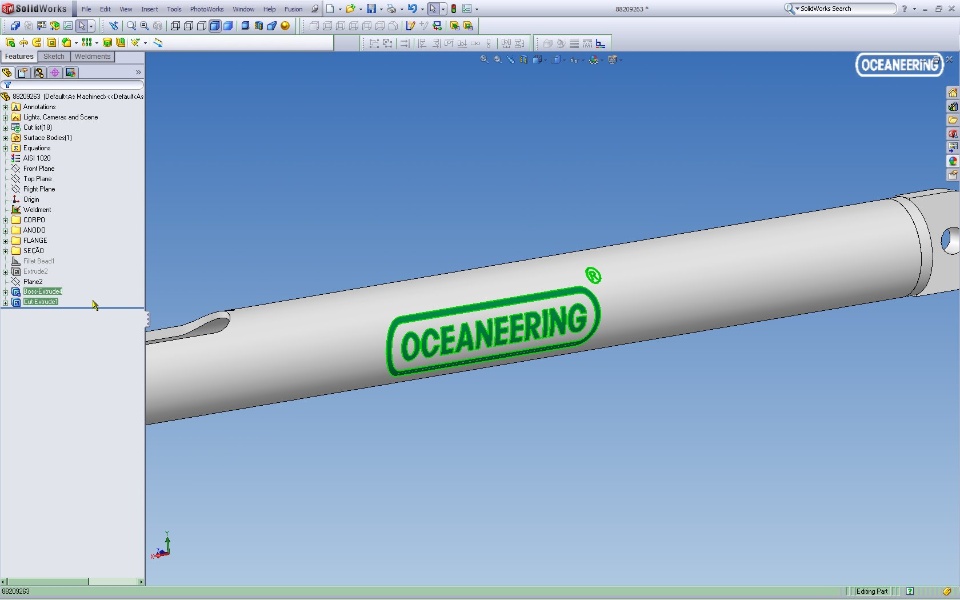Expand the hidden tabs chevron in feature panel

[x=138, y=72]
